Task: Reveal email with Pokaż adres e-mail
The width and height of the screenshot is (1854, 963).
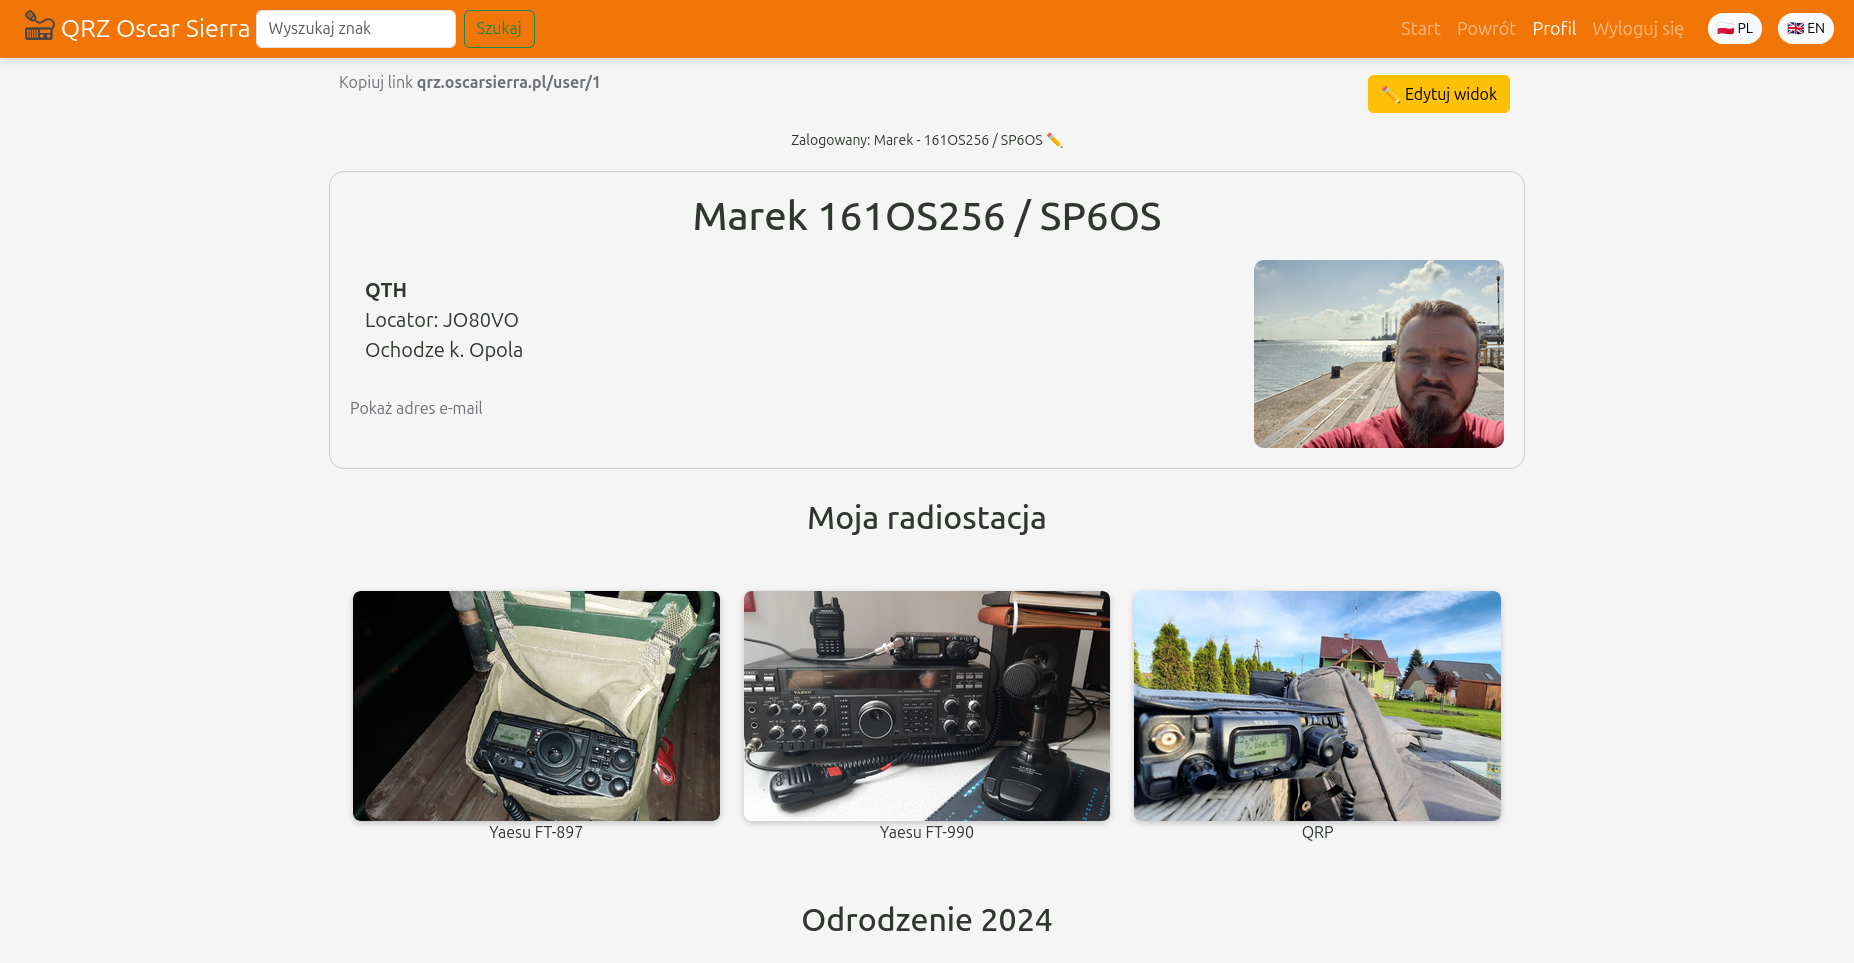Action: tap(416, 408)
